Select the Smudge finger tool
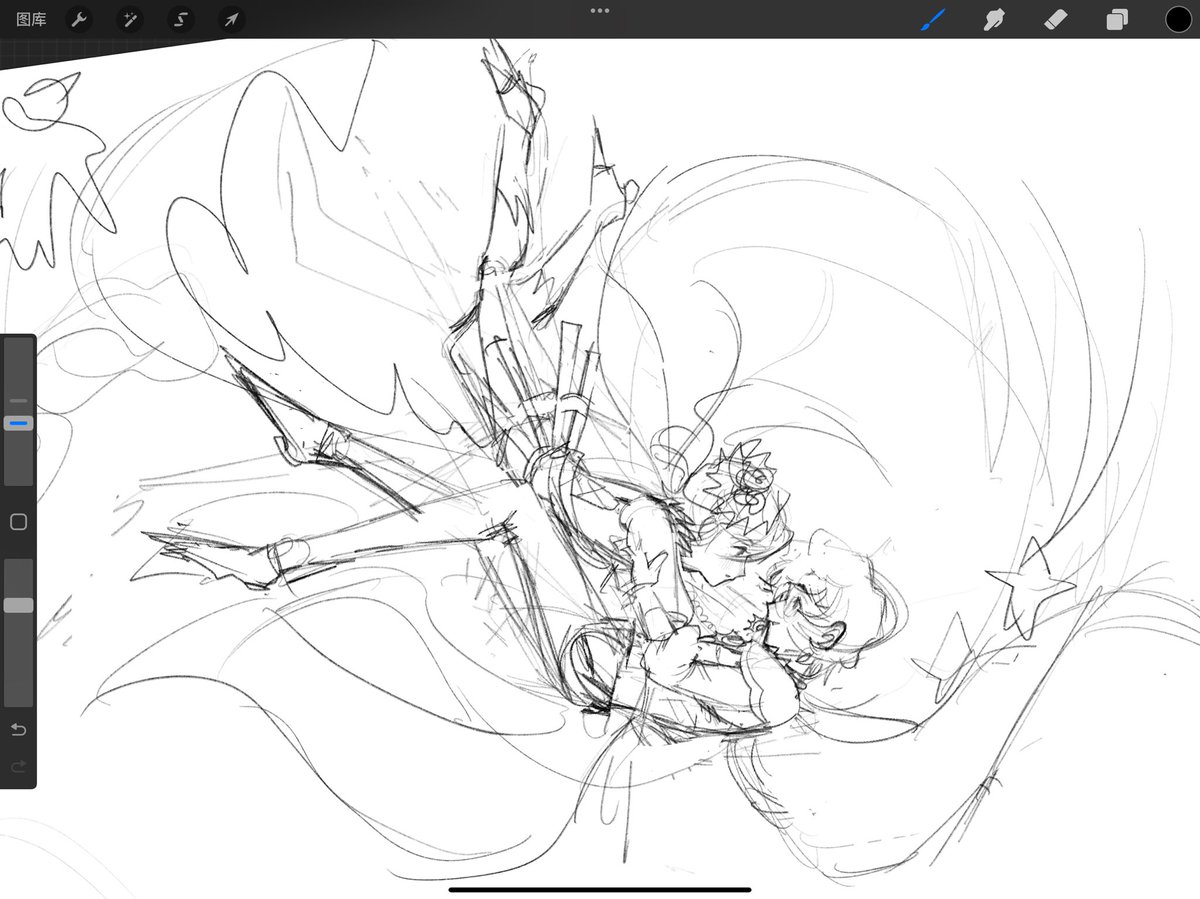This screenshot has height=899, width=1200. pyautogui.click(x=994, y=19)
